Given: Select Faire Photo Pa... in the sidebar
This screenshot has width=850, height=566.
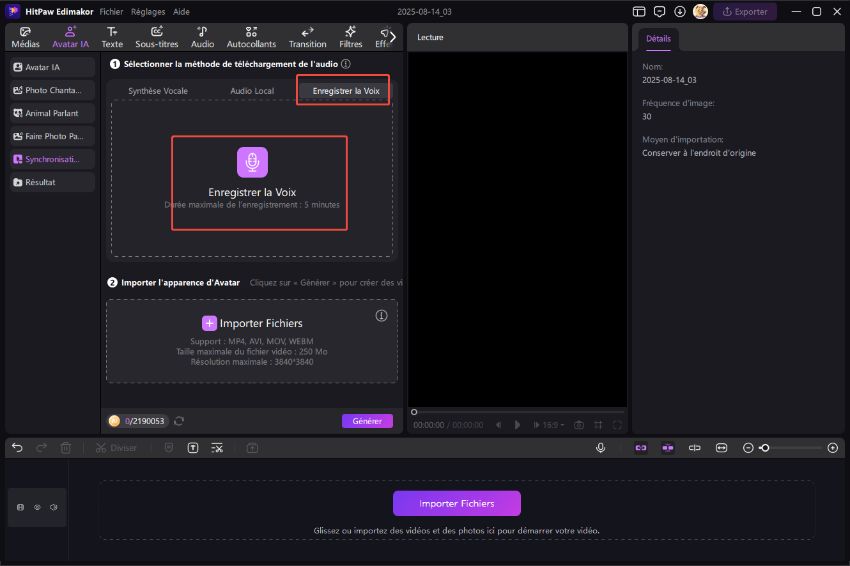Looking at the screenshot, I should tap(51, 136).
